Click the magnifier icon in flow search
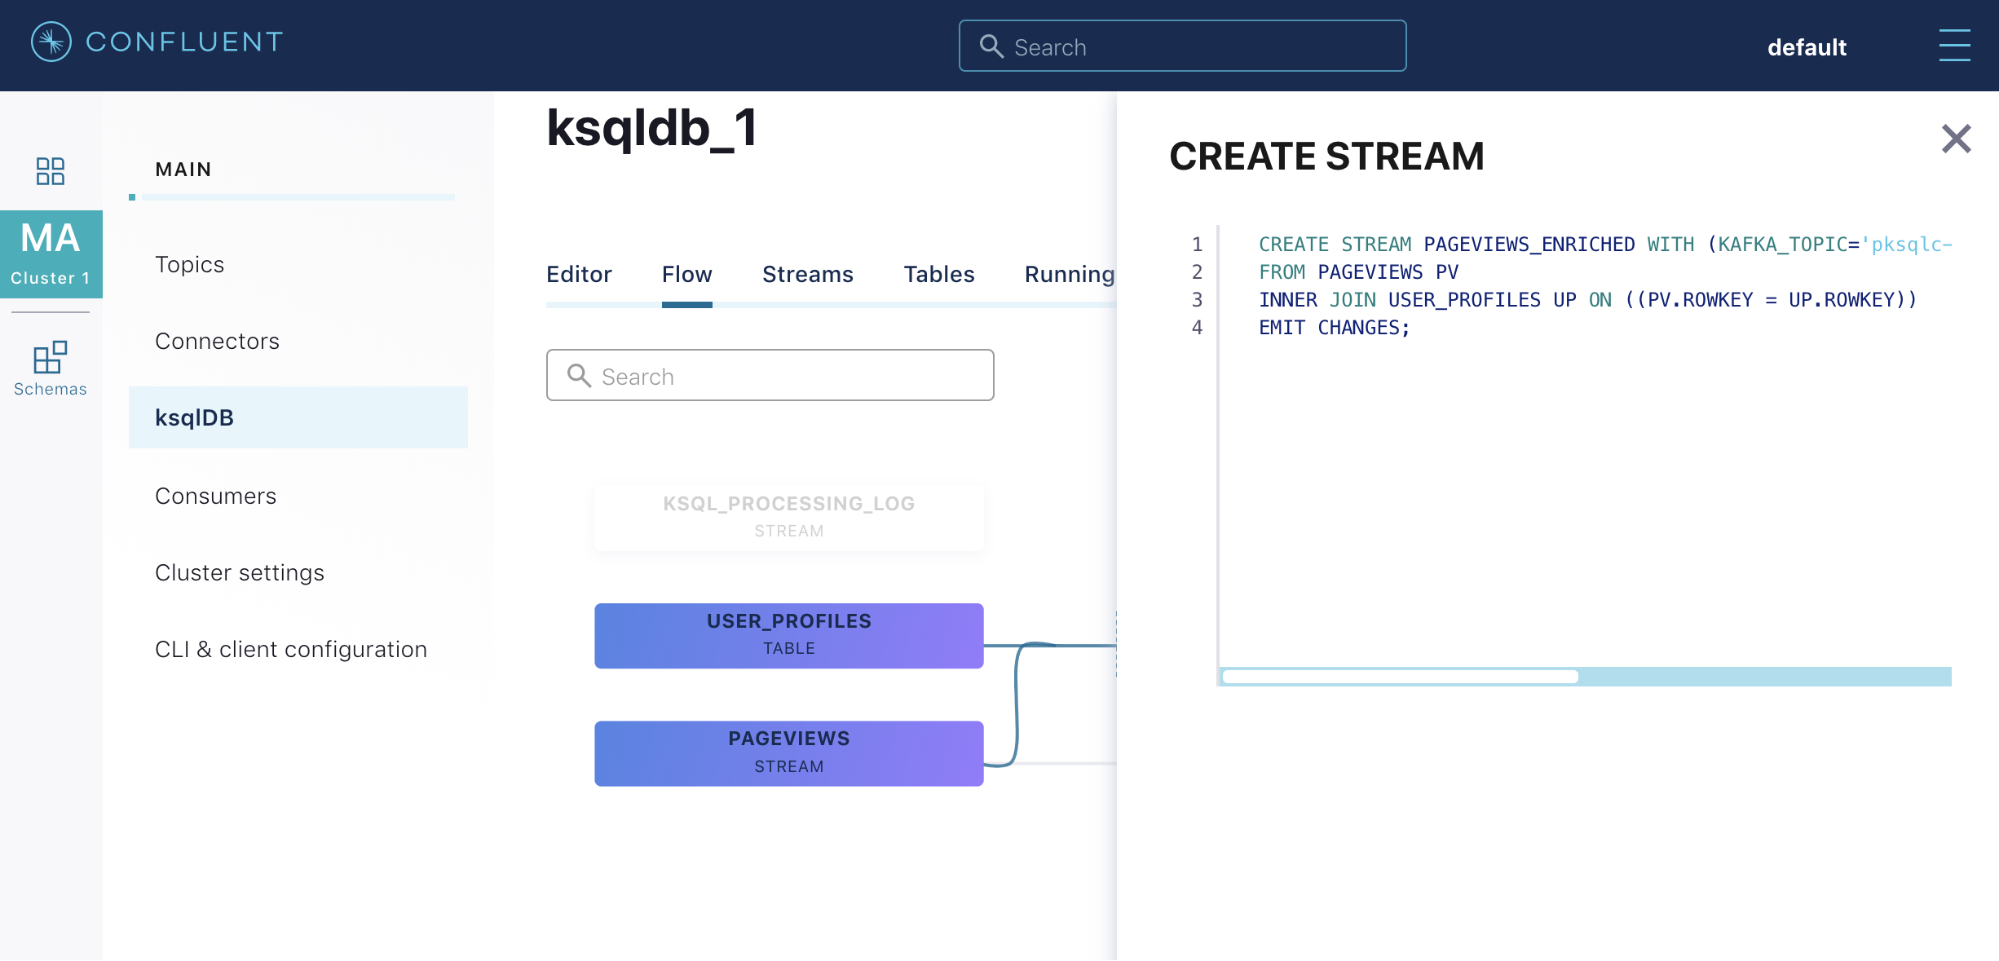 coord(579,375)
